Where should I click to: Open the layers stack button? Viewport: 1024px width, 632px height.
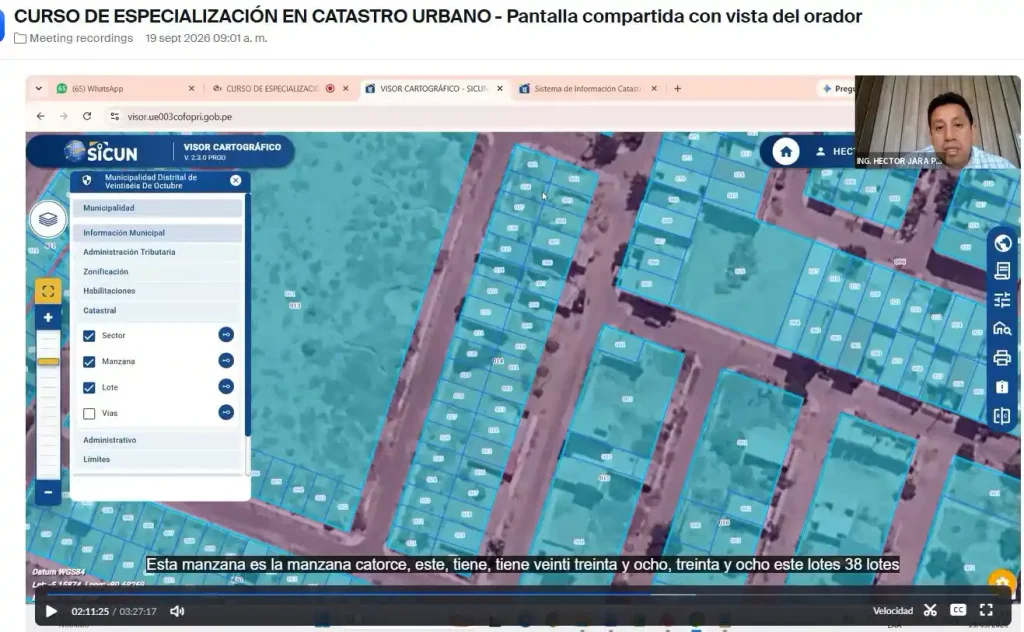tap(48, 219)
